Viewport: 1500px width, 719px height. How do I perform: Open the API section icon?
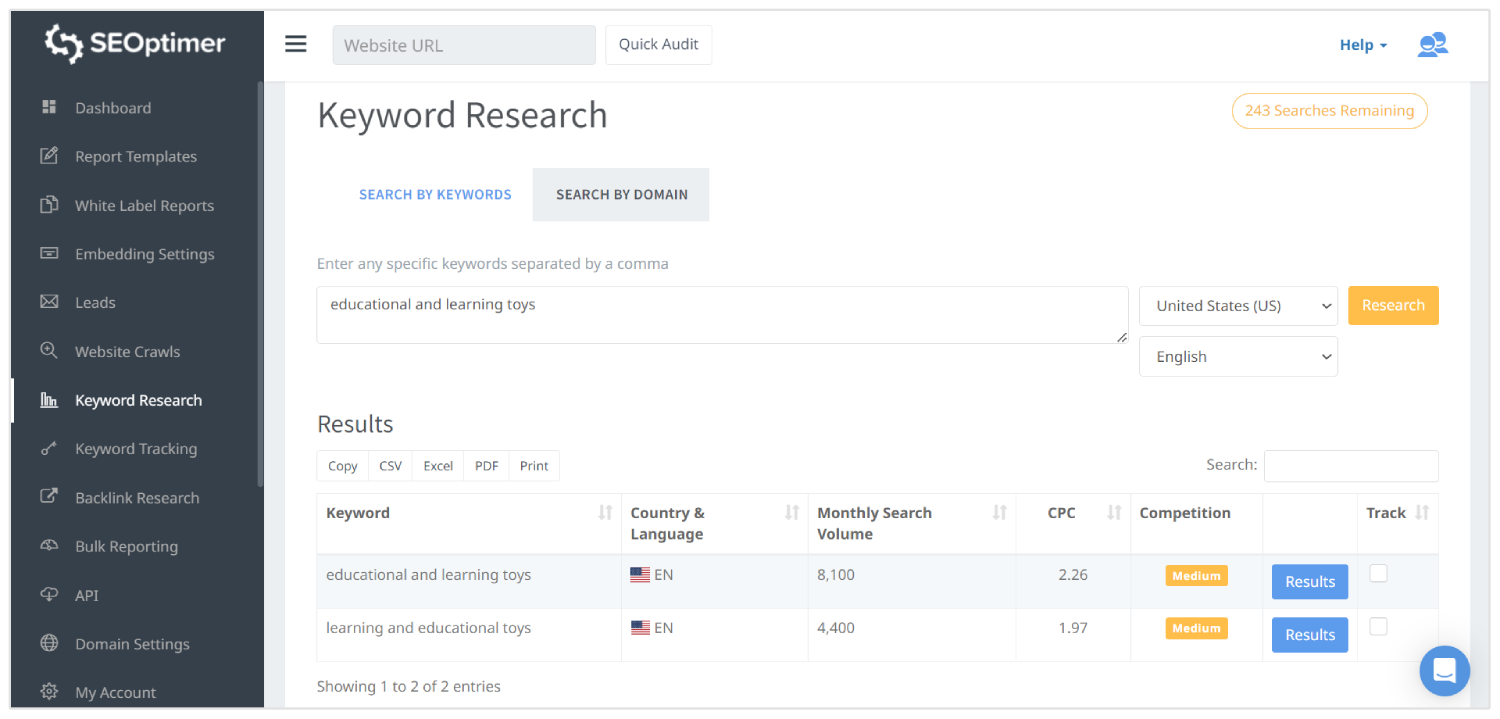(50, 595)
